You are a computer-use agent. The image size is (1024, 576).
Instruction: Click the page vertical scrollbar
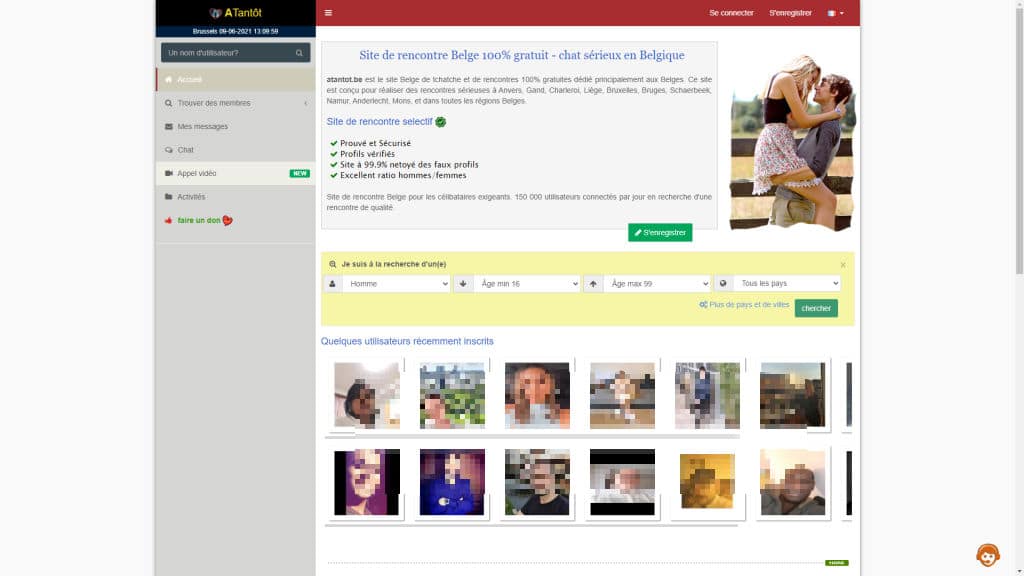(1019, 140)
